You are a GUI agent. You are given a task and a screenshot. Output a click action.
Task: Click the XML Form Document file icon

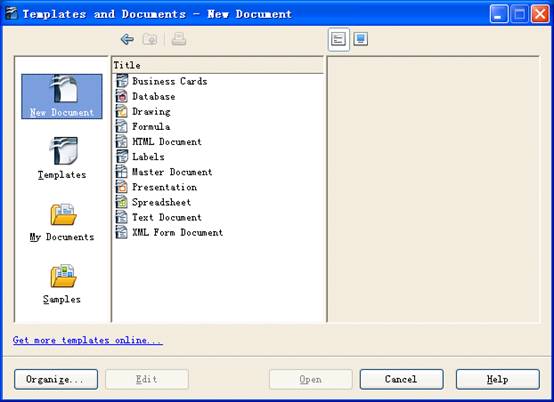coord(122,232)
